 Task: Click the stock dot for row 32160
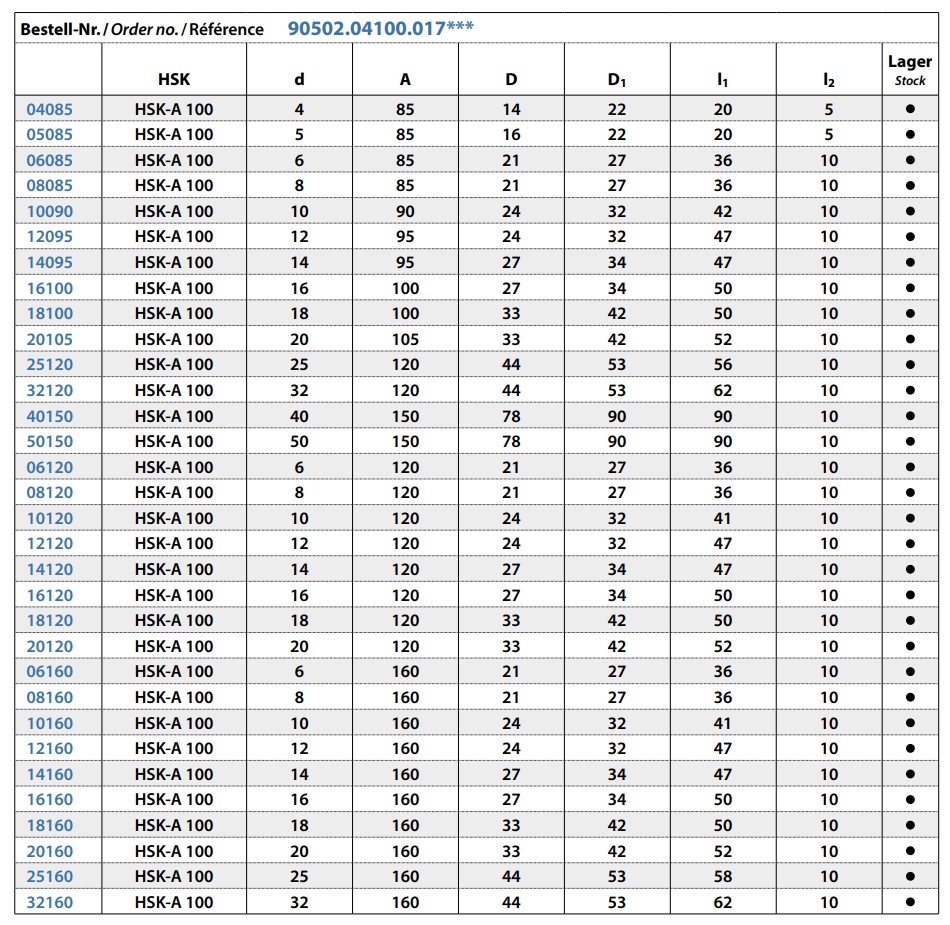pos(910,902)
